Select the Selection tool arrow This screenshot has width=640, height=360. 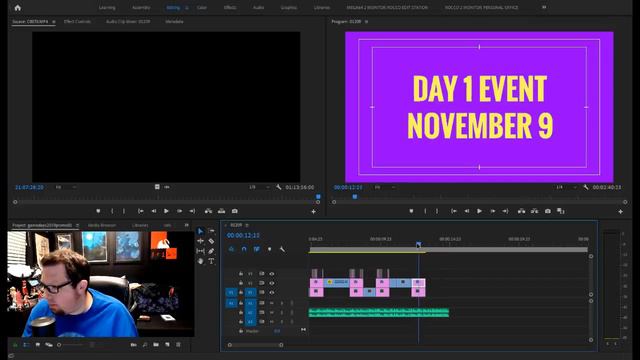(200, 231)
